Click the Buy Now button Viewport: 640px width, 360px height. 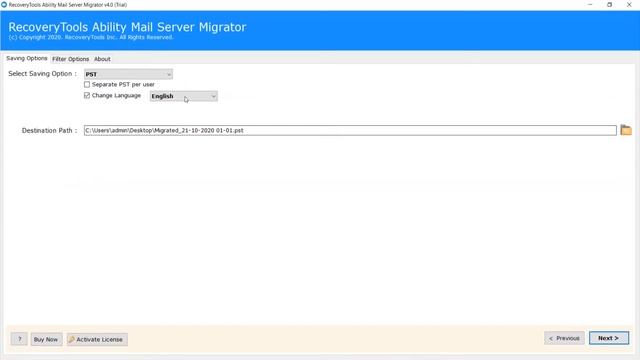pos(46,339)
